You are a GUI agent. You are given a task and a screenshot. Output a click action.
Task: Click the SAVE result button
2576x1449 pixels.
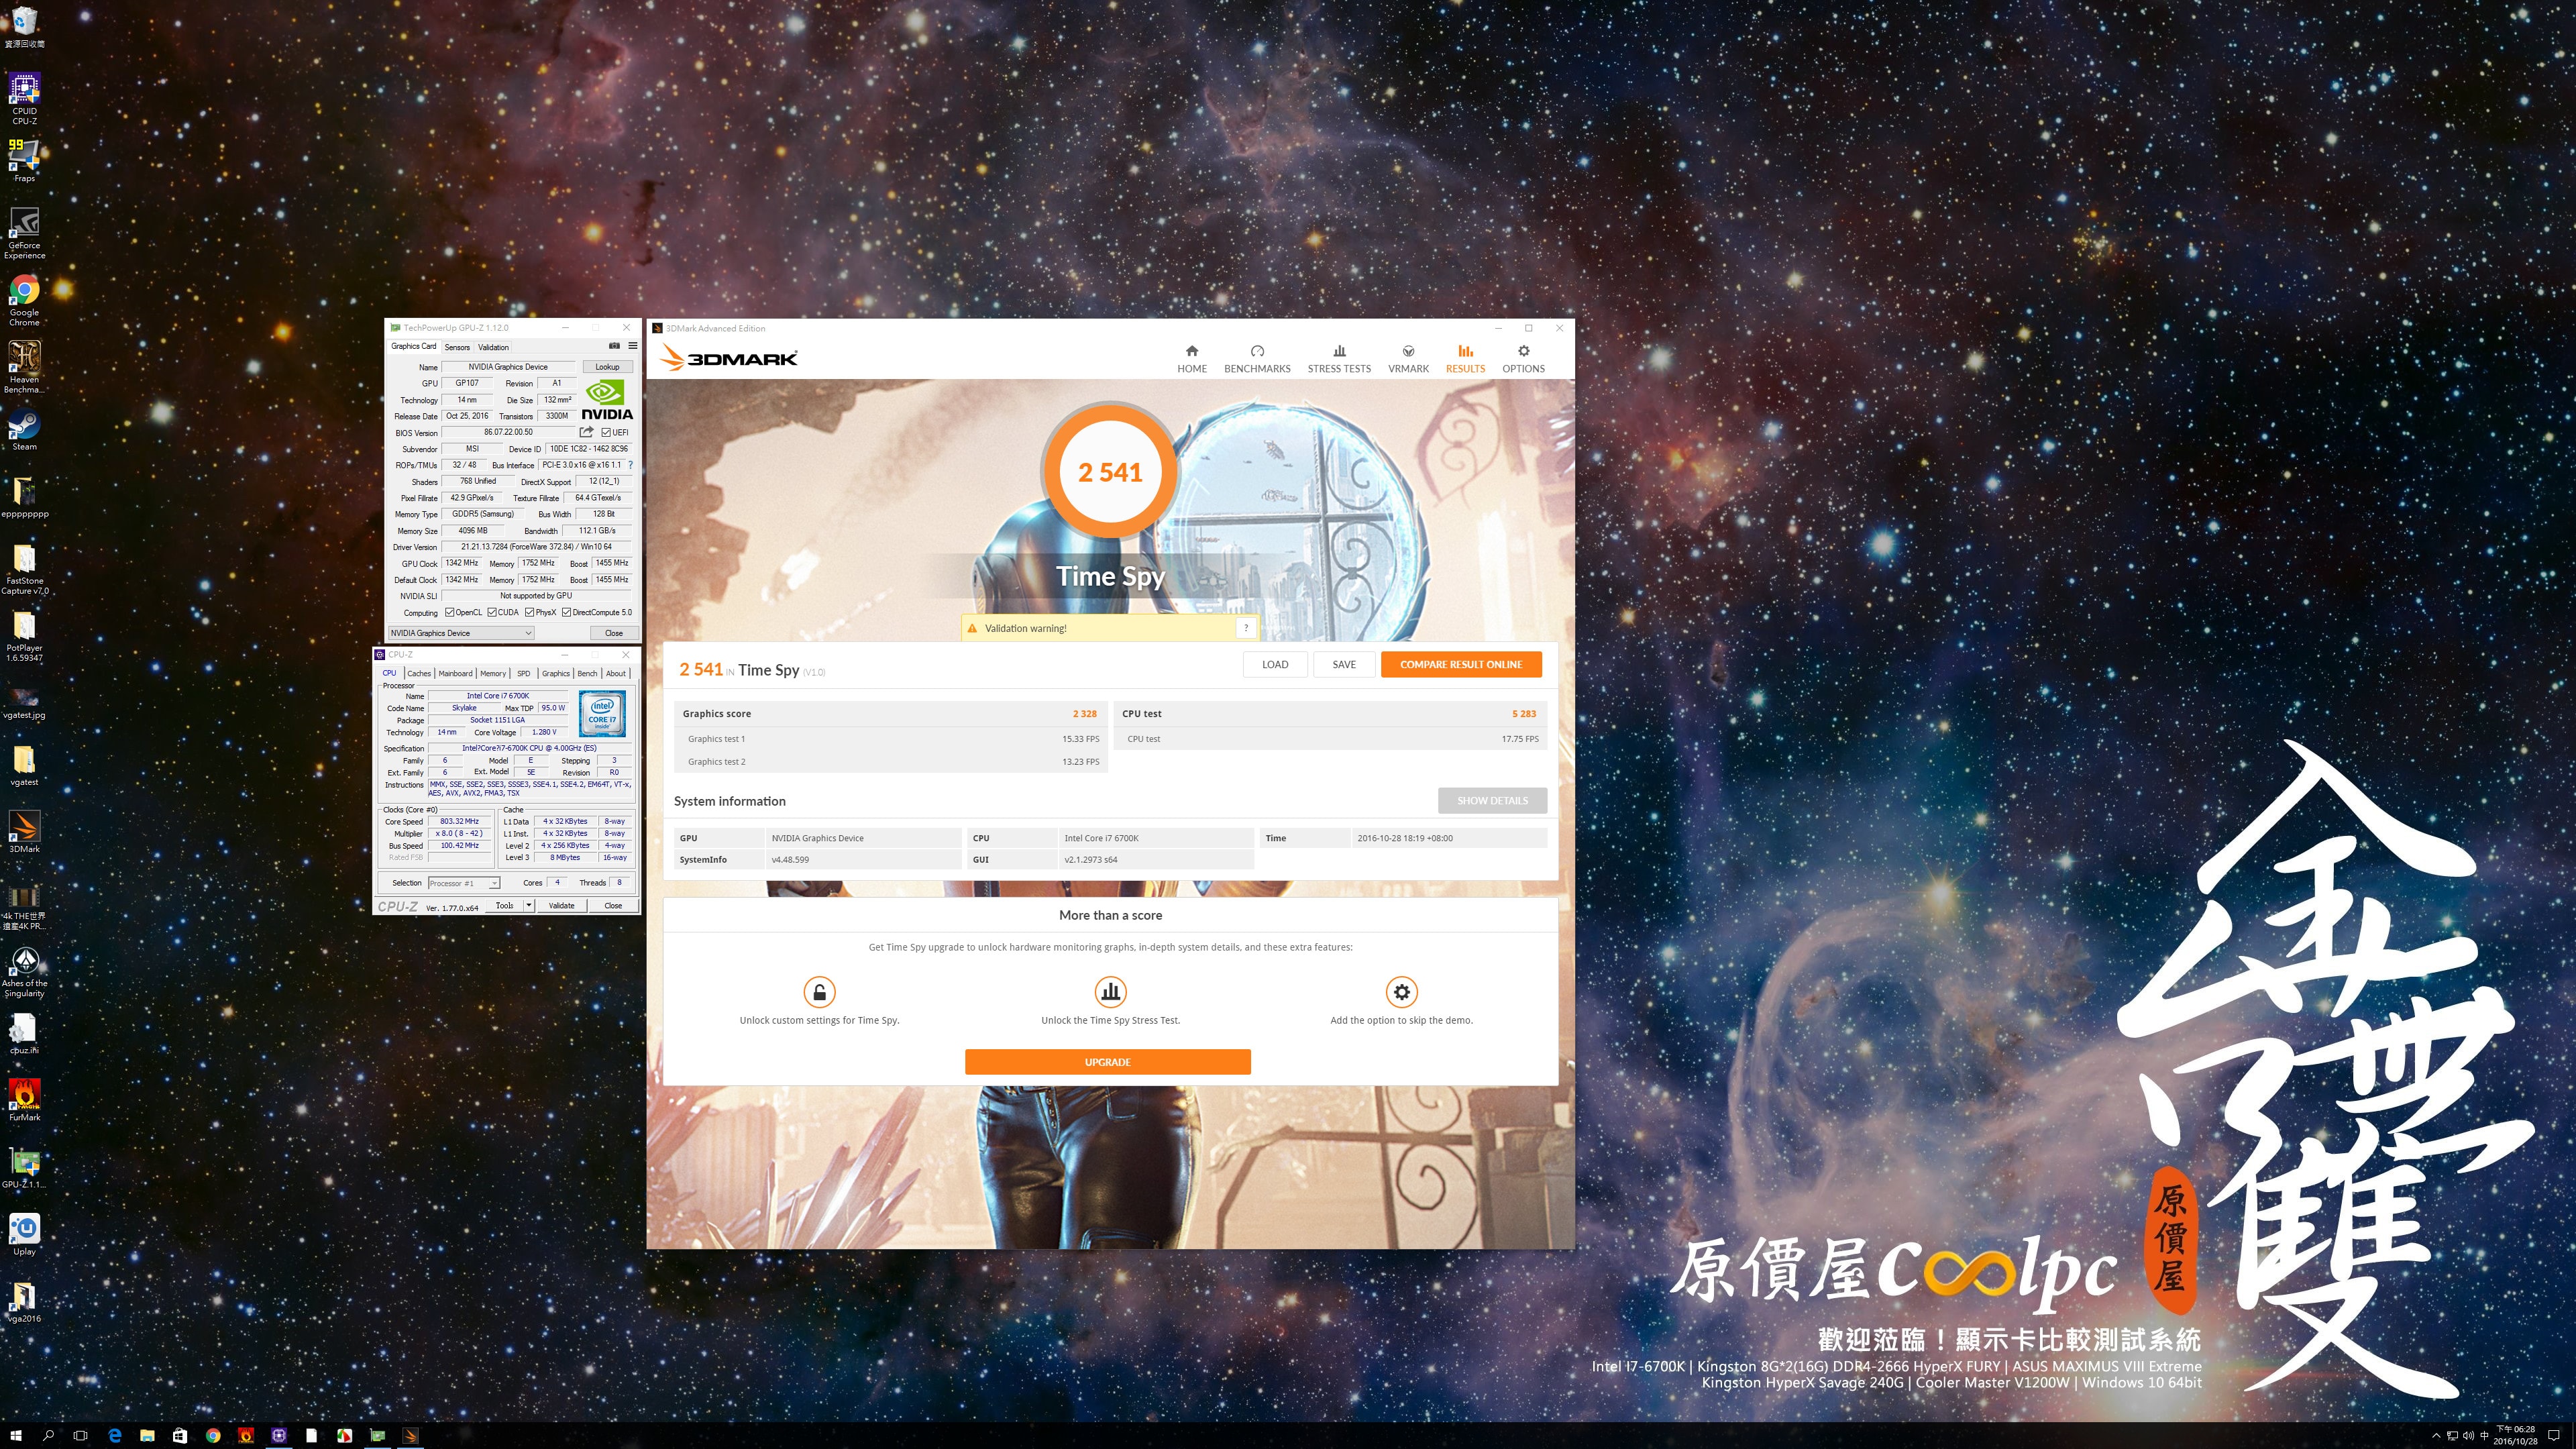pos(1344,664)
